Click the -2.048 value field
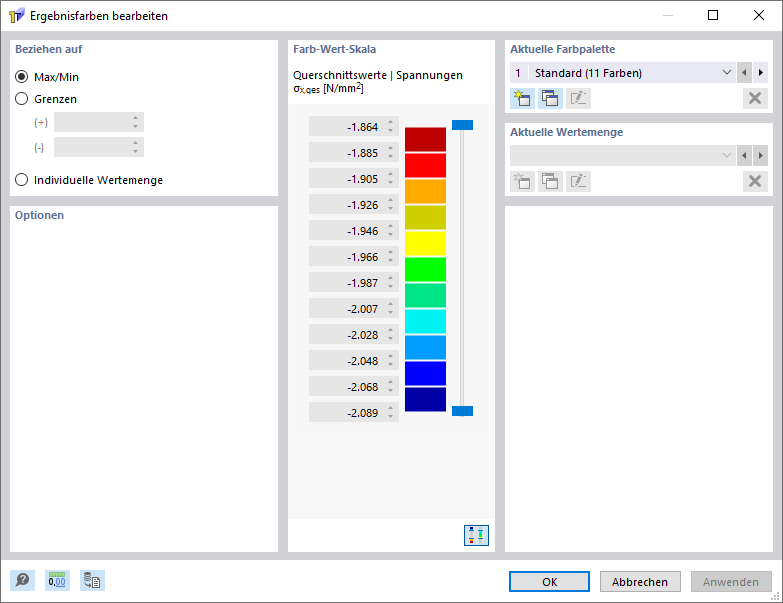 [x=354, y=360]
